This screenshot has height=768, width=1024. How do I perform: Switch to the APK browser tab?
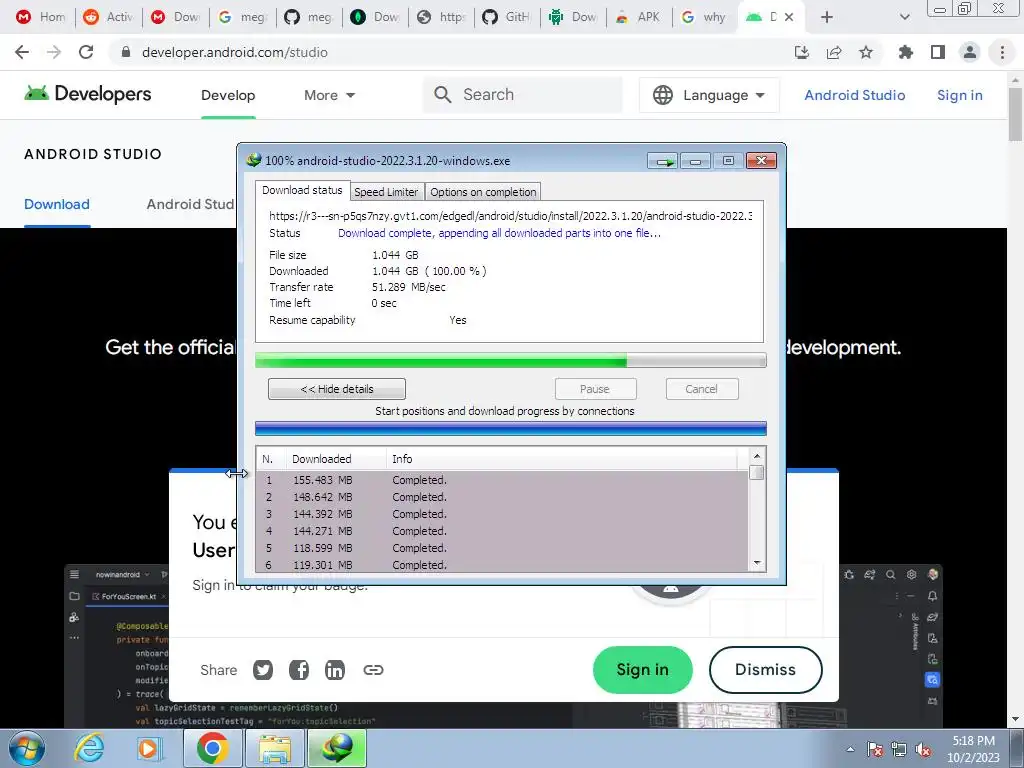coord(639,17)
